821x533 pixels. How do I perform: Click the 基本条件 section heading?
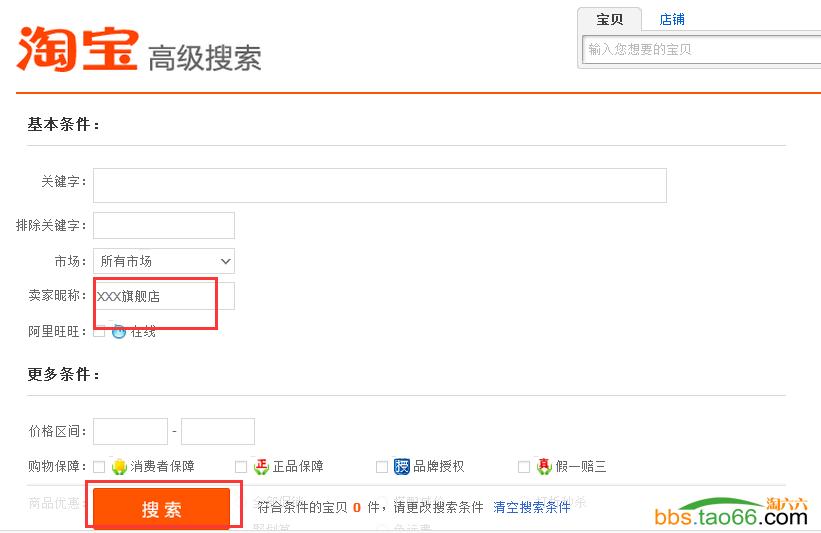(x=63, y=125)
